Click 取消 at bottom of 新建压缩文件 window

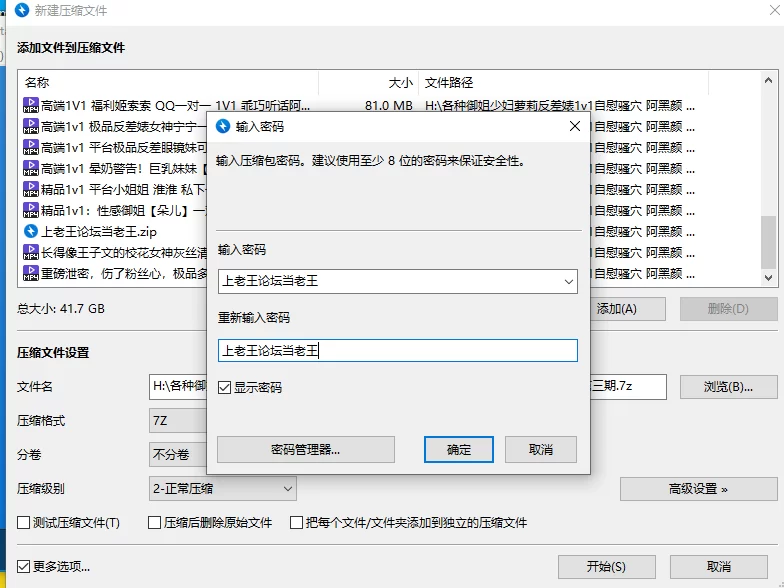718,566
